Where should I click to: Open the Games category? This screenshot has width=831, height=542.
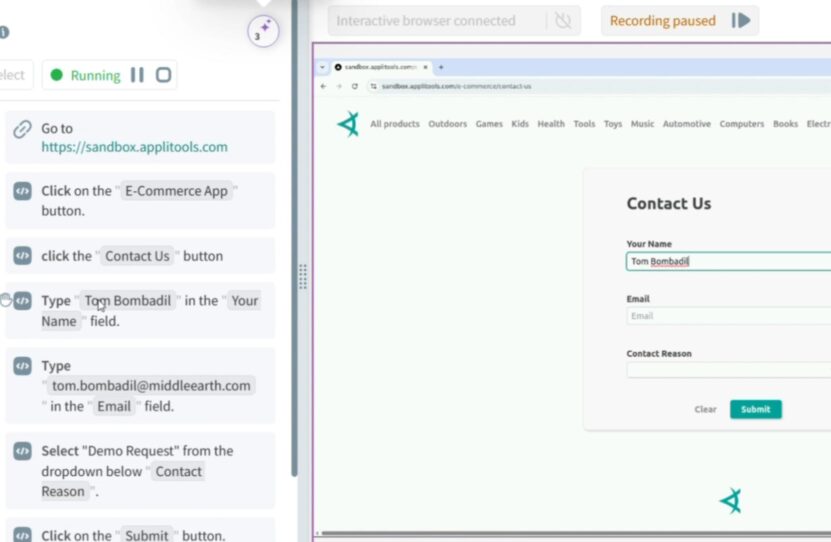pyautogui.click(x=489, y=123)
